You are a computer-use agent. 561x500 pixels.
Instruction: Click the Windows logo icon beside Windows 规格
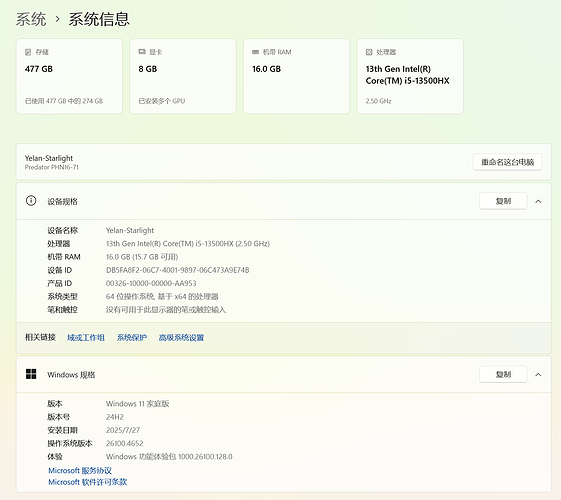(x=31, y=374)
